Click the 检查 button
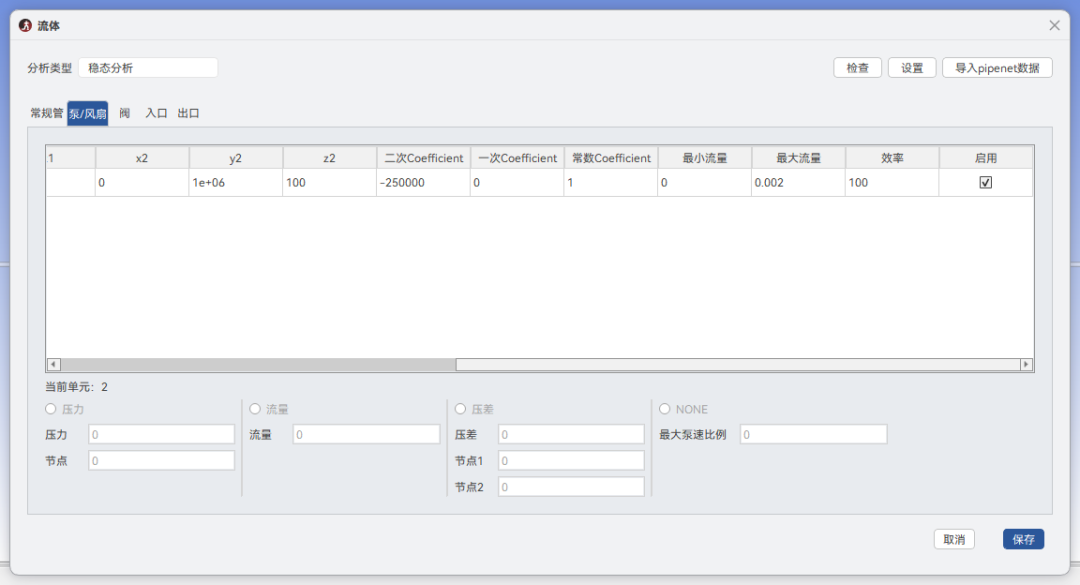Image resolution: width=1080 pixels, height=585 pixels. pos(858,68)
